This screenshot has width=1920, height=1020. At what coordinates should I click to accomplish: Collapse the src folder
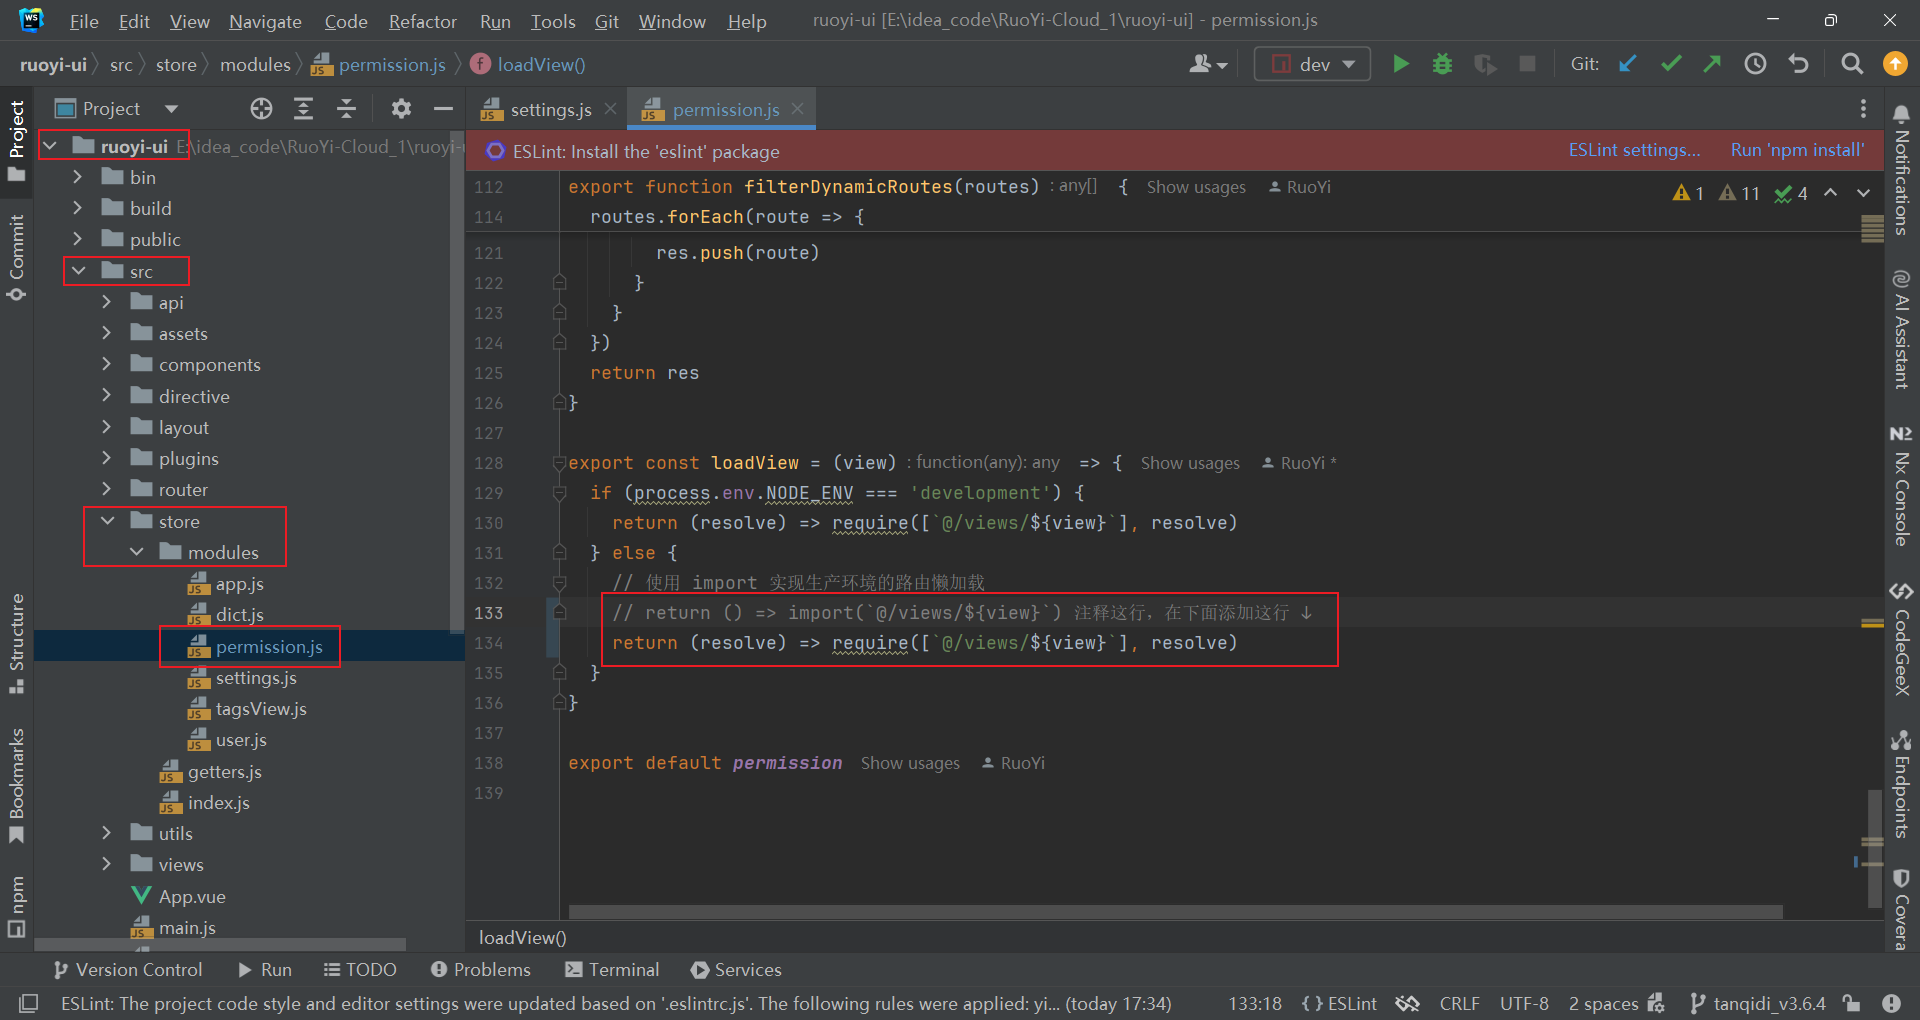pos(78,271)
